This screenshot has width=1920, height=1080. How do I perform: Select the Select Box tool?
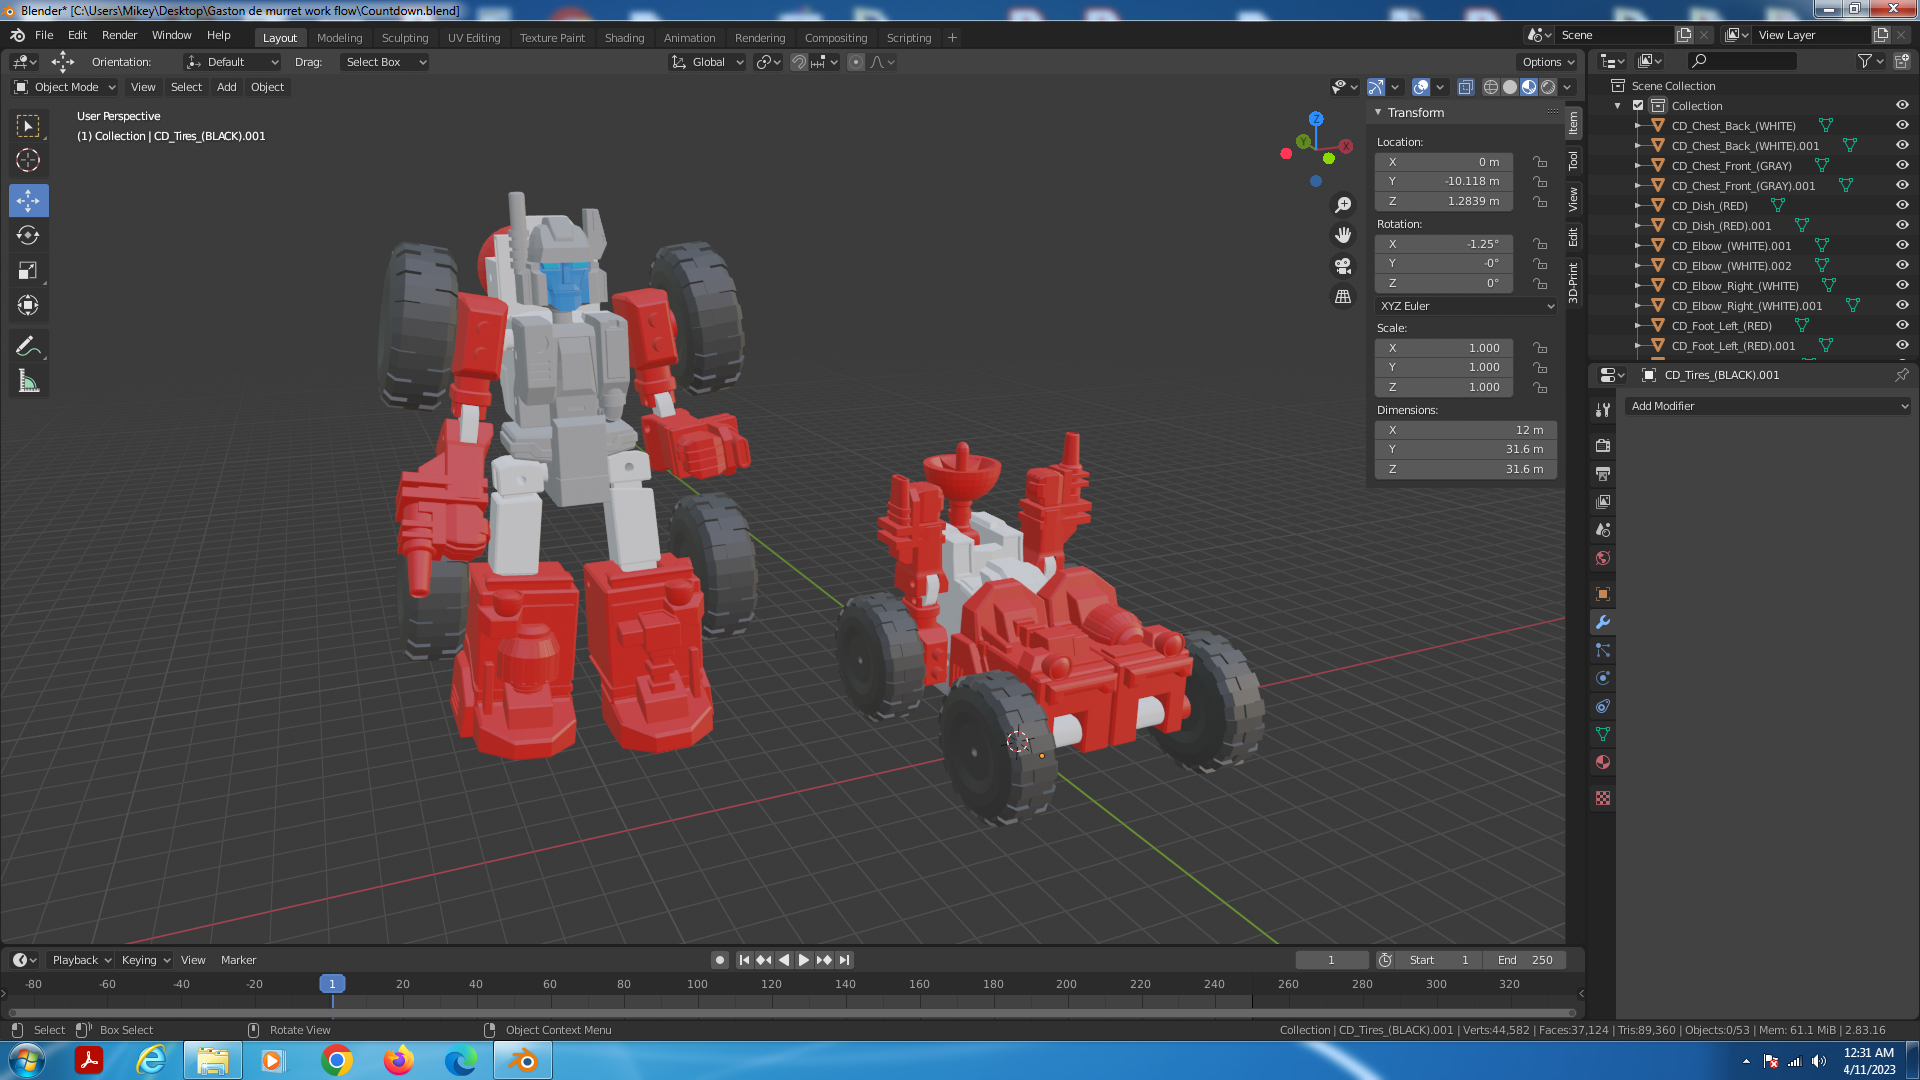pos(28,126)
